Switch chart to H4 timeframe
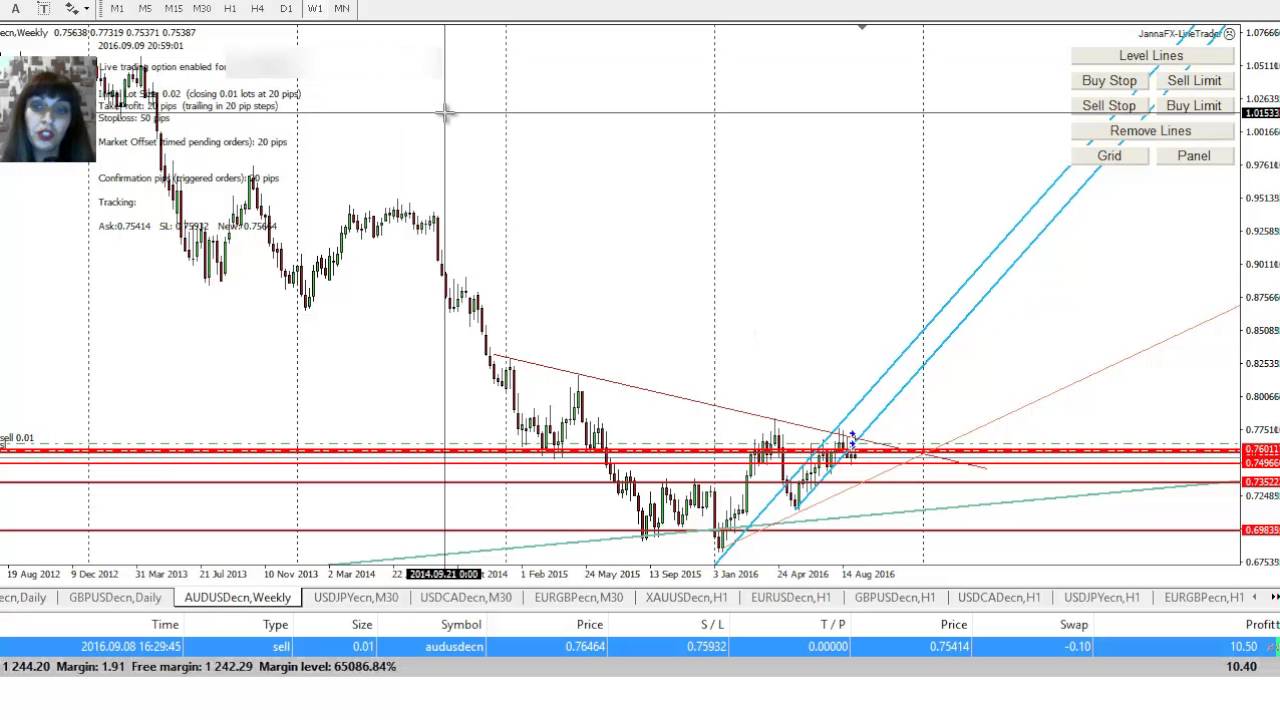 coord(258,8)
